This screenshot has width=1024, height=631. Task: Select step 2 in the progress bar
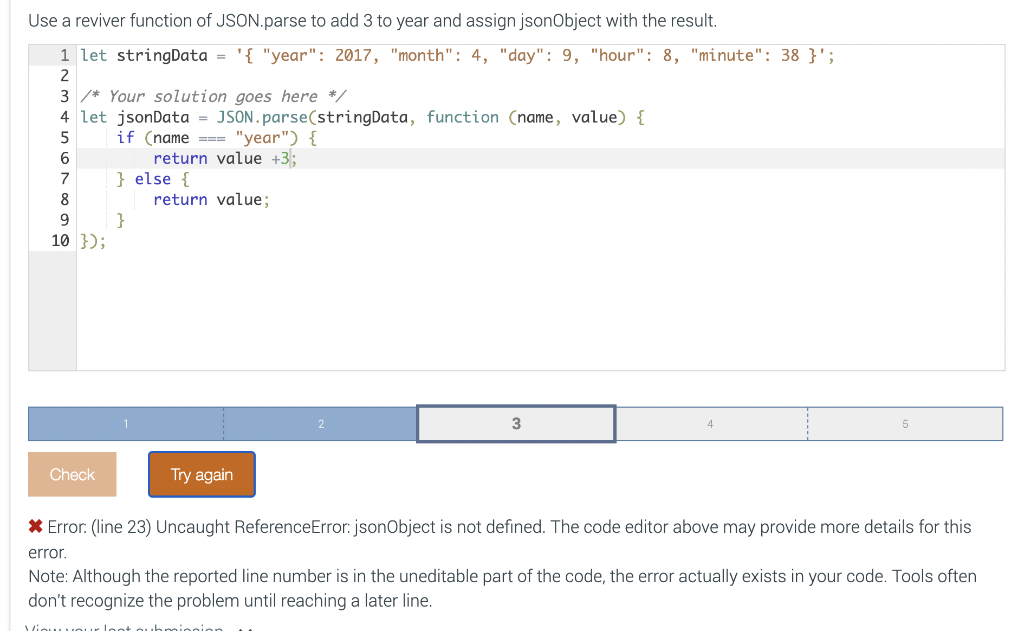(320, 423)
